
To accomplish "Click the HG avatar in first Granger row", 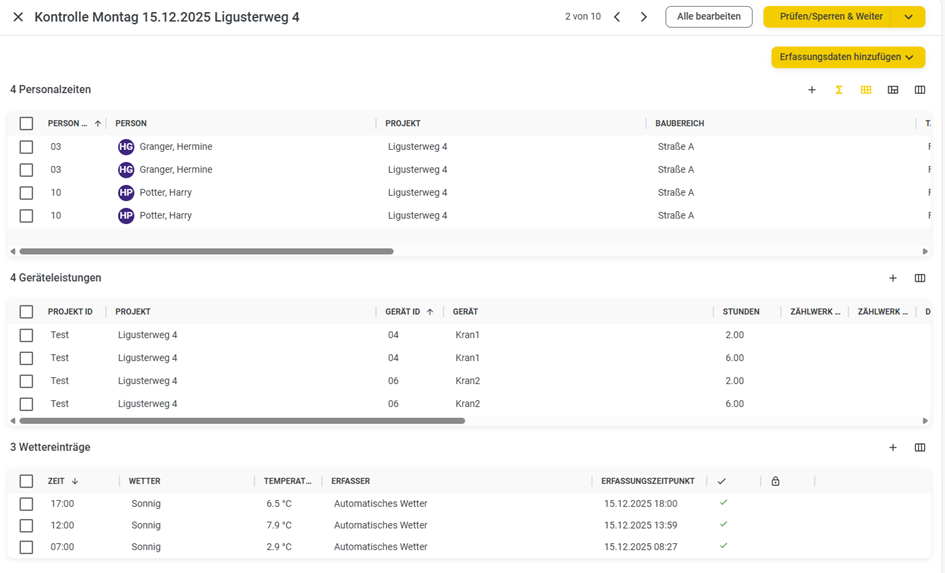I will point(126,147).
